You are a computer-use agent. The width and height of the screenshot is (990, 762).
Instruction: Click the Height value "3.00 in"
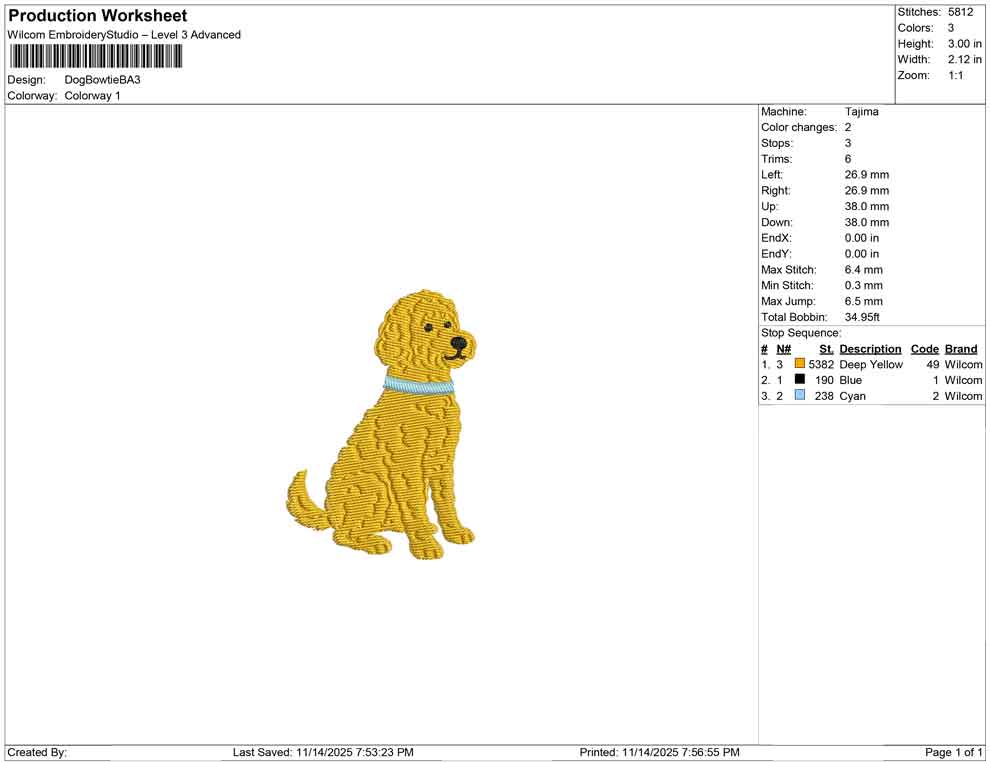[x=964, y=44]
